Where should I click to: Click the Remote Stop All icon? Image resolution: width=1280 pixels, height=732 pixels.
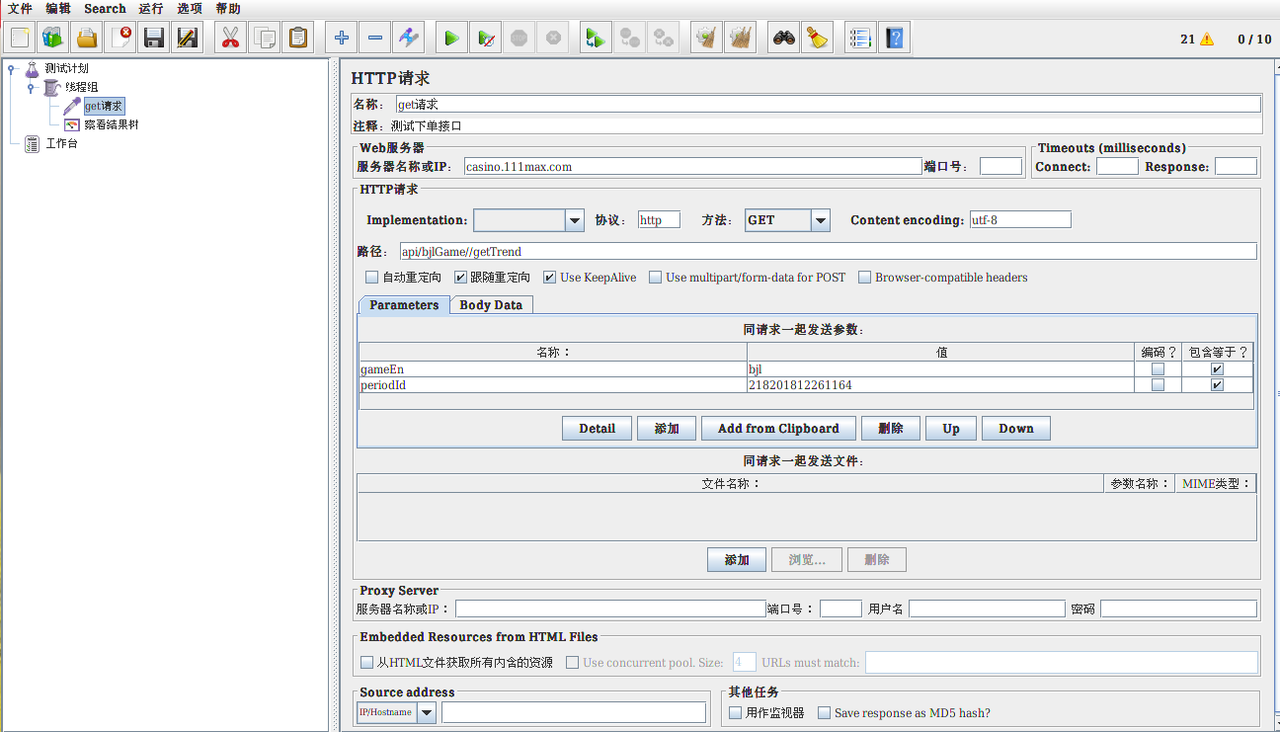[630, 39]
